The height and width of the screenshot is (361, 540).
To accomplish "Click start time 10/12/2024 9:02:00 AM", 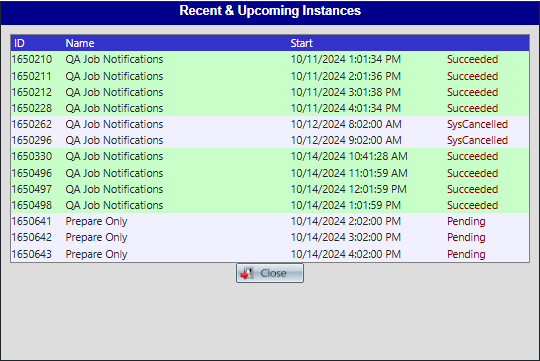I will click(346, 140).
